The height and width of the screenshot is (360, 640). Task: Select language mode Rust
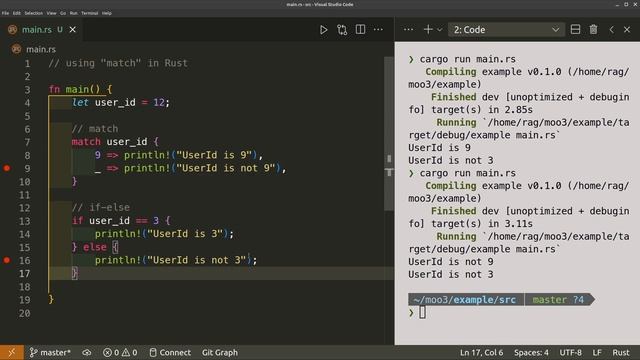(621, 352)
